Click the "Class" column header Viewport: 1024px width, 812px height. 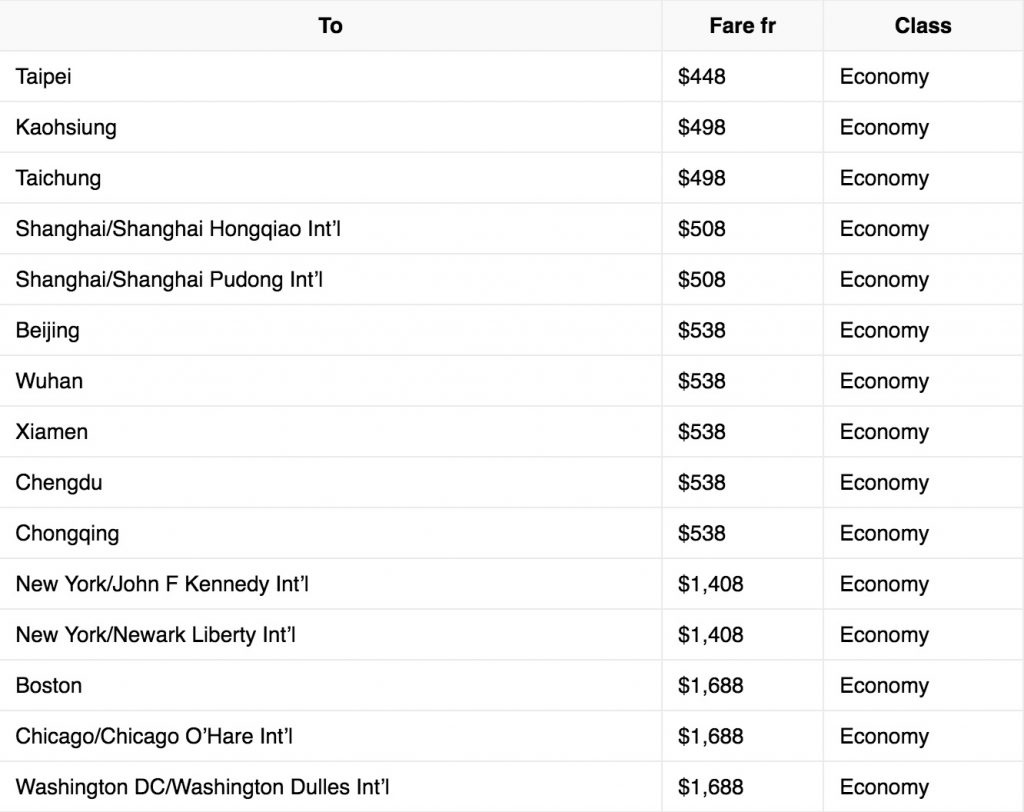click(x=922, y=26)
